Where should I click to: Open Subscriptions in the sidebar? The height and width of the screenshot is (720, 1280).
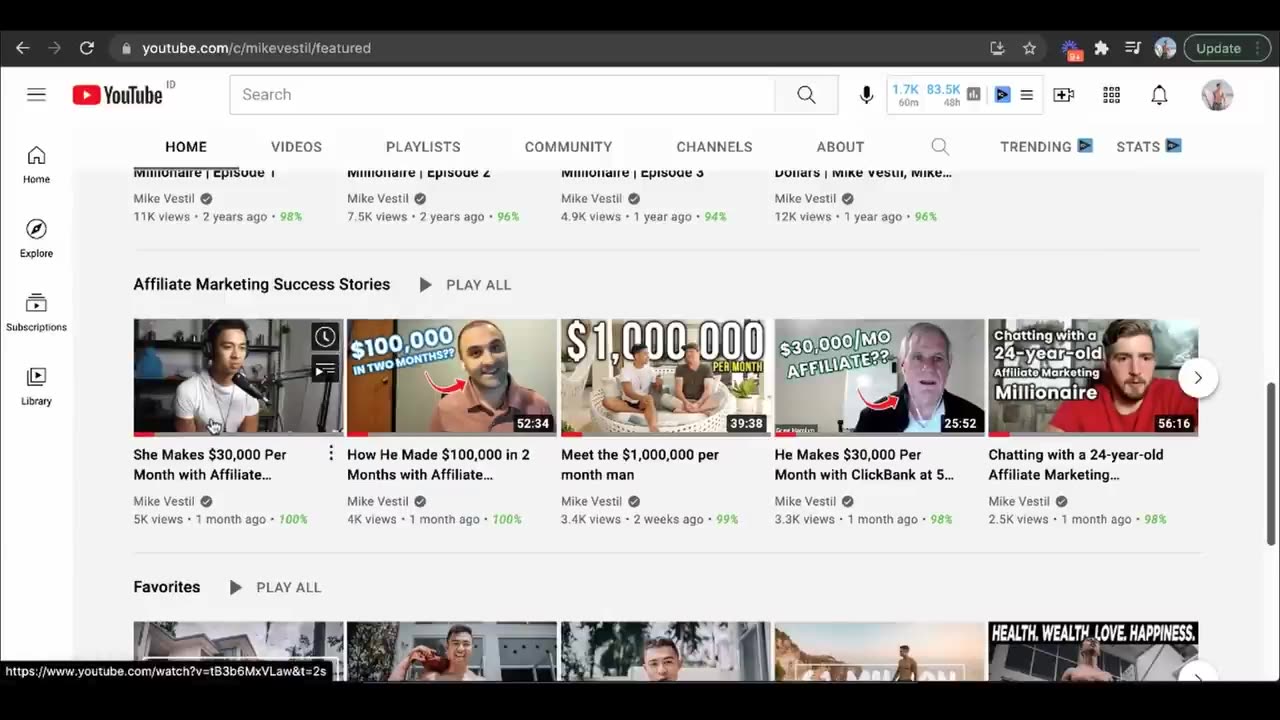pyautogui.click(x=36, y=313)
